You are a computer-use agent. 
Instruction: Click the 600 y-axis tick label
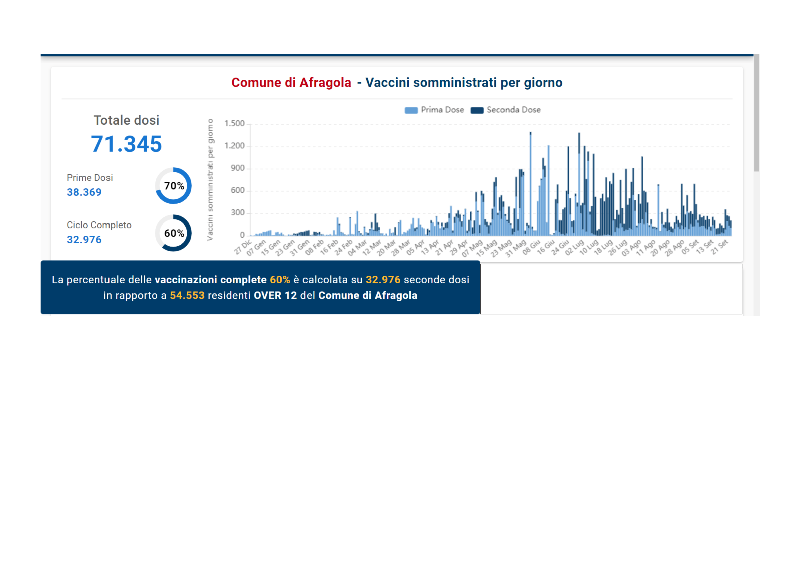pyautogui.click(x=238, y=190)
